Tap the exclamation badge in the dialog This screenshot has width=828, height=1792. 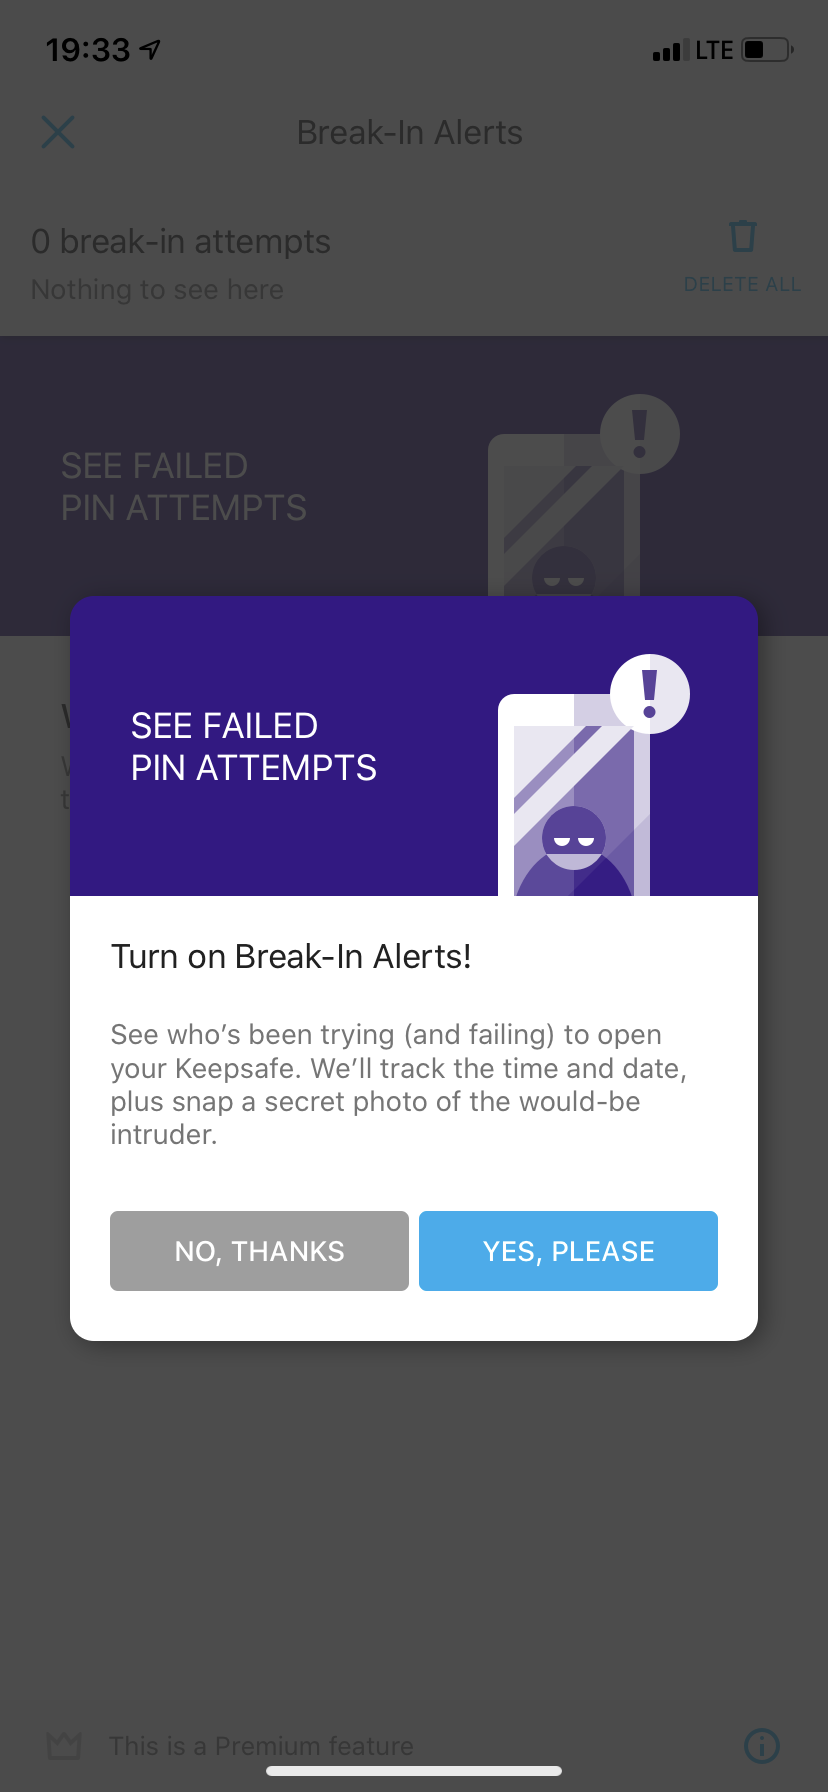click(x=650, y=693)
